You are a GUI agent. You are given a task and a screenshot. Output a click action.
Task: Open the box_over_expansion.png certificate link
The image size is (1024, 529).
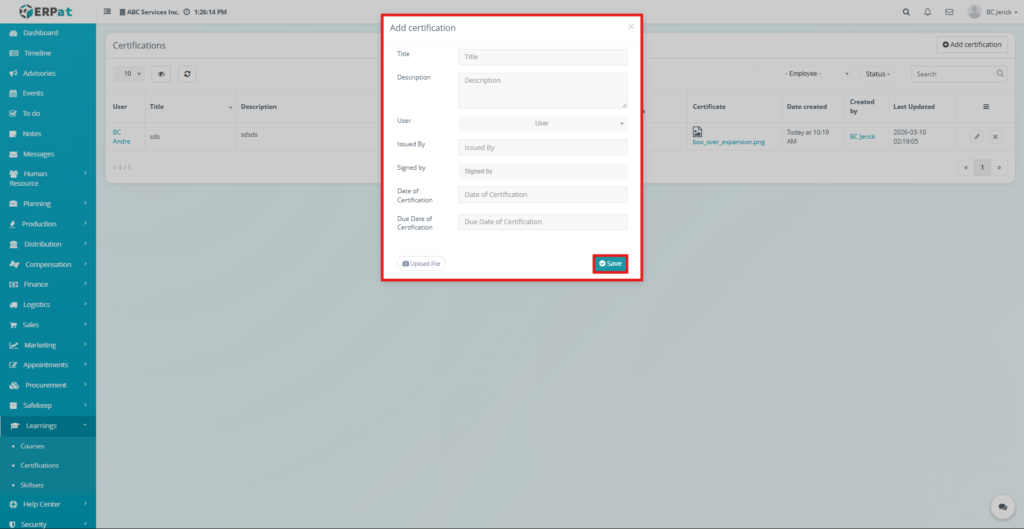[x=728, y=142]
